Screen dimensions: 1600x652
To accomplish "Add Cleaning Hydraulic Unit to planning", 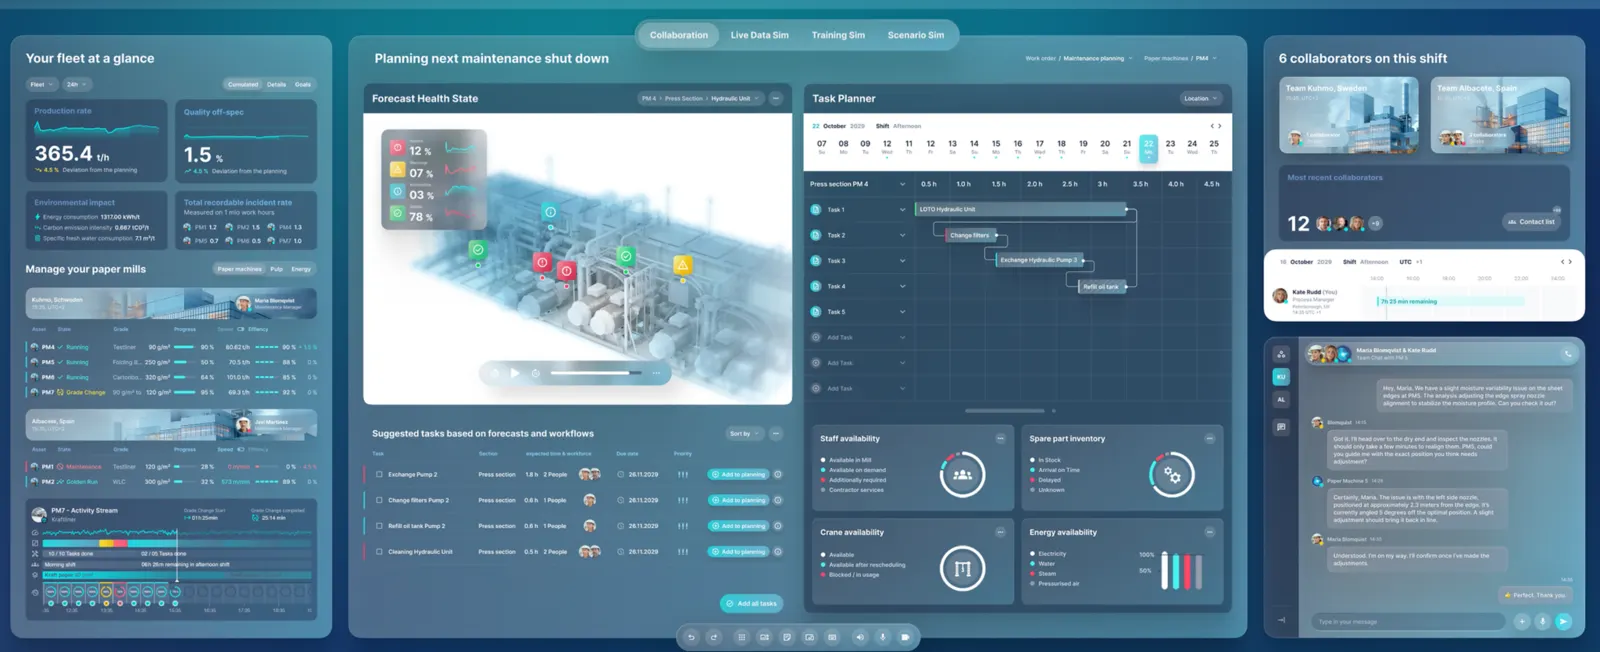I will tap(738, 552).
